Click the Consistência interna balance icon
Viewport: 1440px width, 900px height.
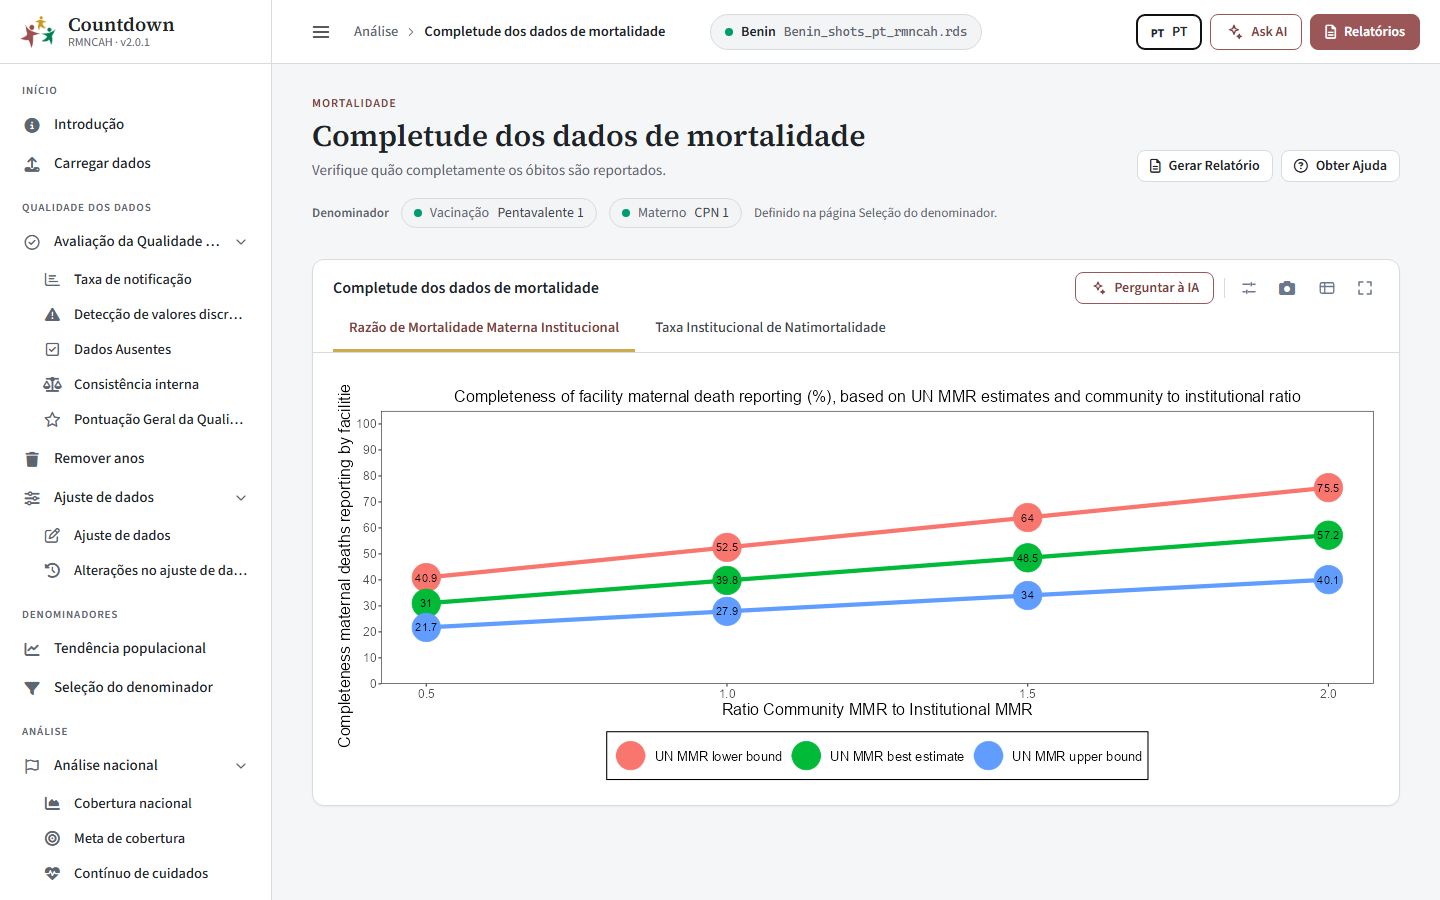click(52, 385)
